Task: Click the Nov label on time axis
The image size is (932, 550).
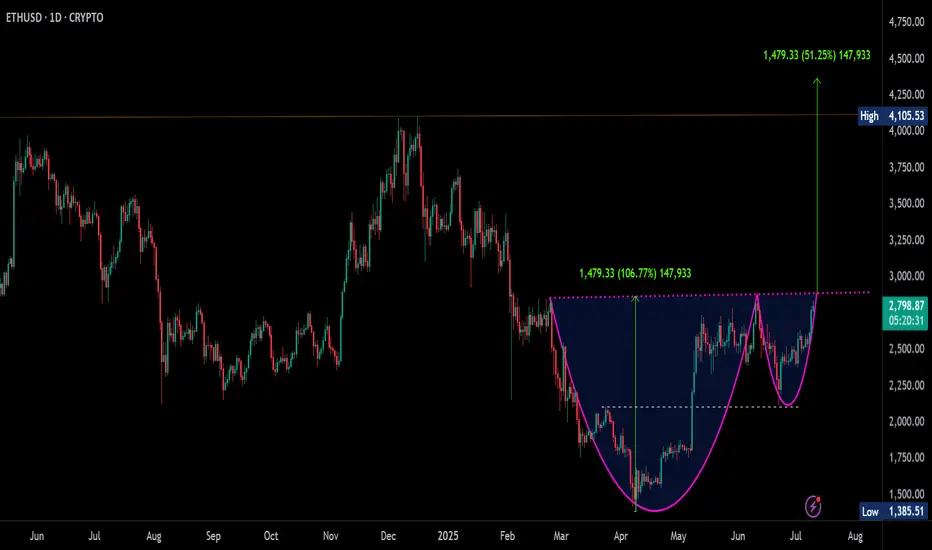Action: coord(330,536)
